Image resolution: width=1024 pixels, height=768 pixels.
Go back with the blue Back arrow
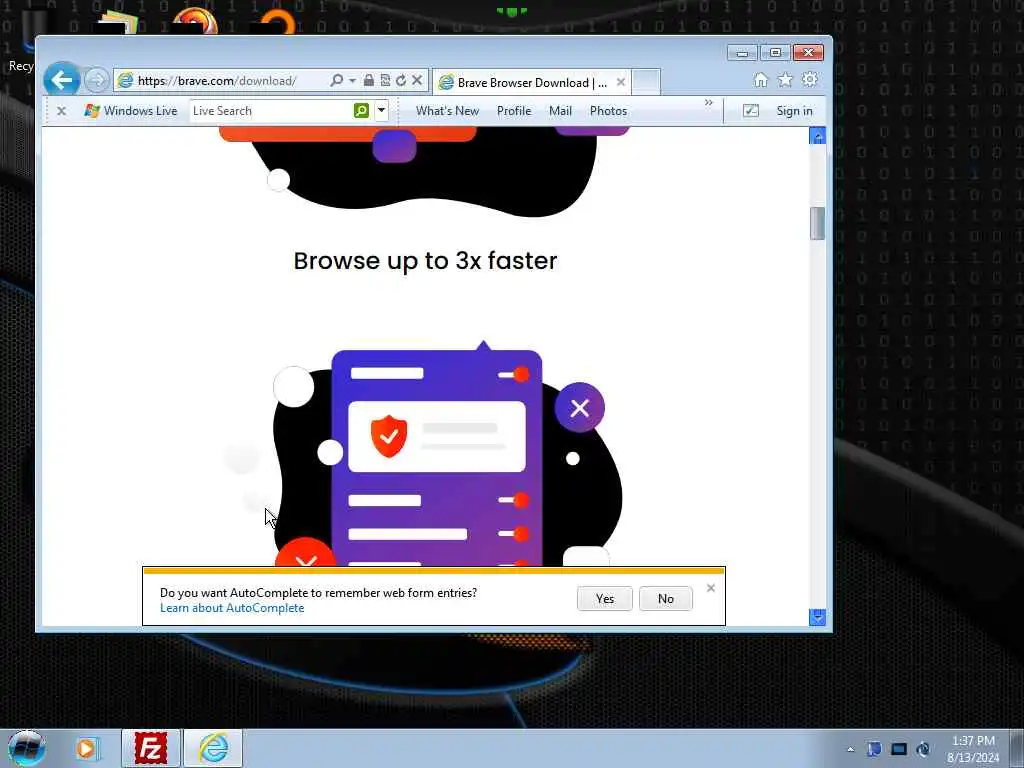point(61,80)
